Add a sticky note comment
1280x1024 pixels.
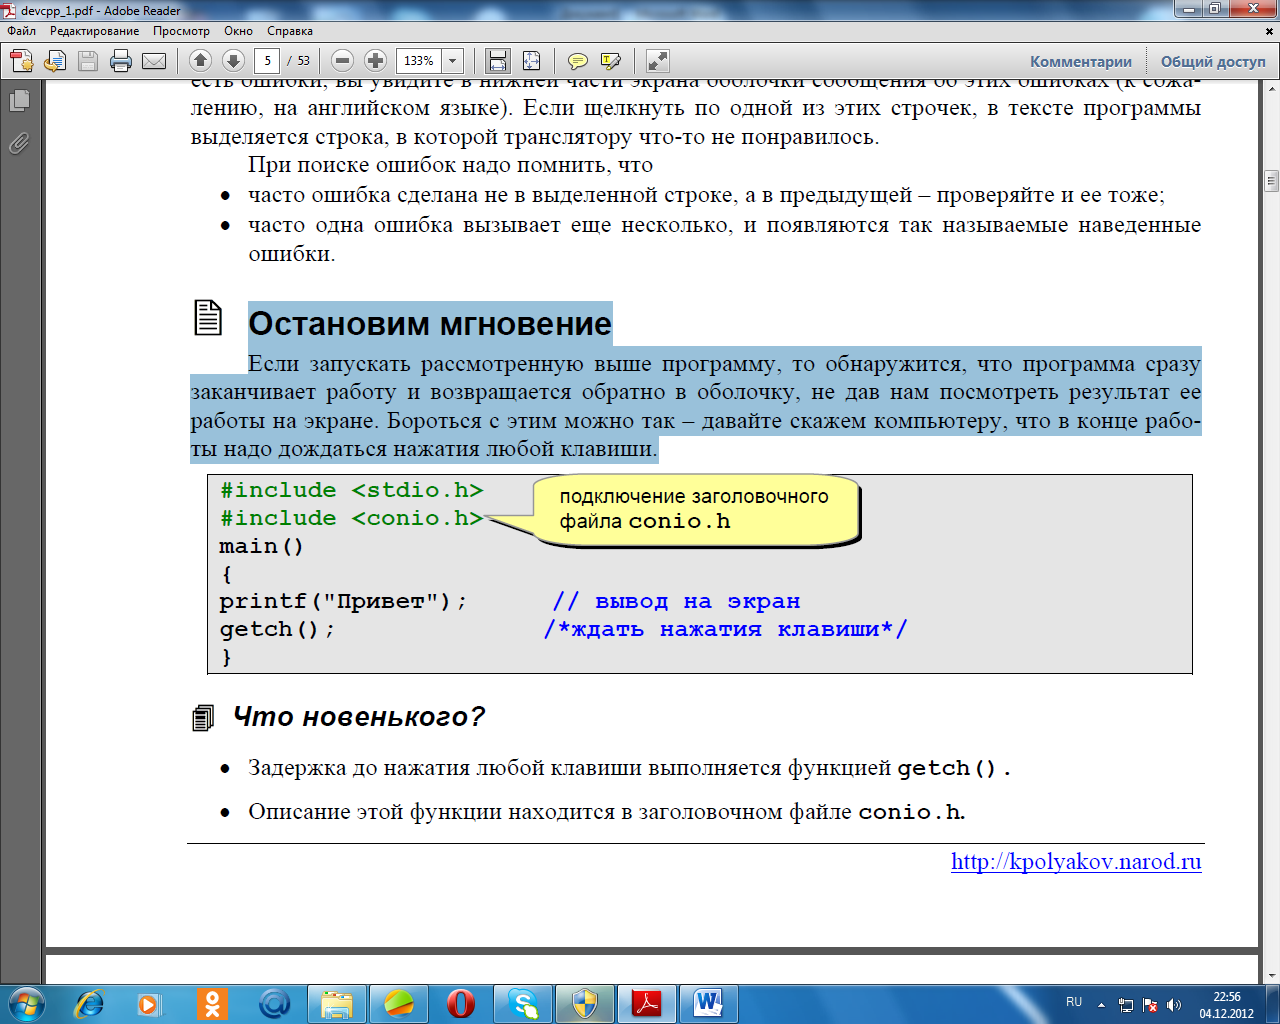tap(577, 61)
